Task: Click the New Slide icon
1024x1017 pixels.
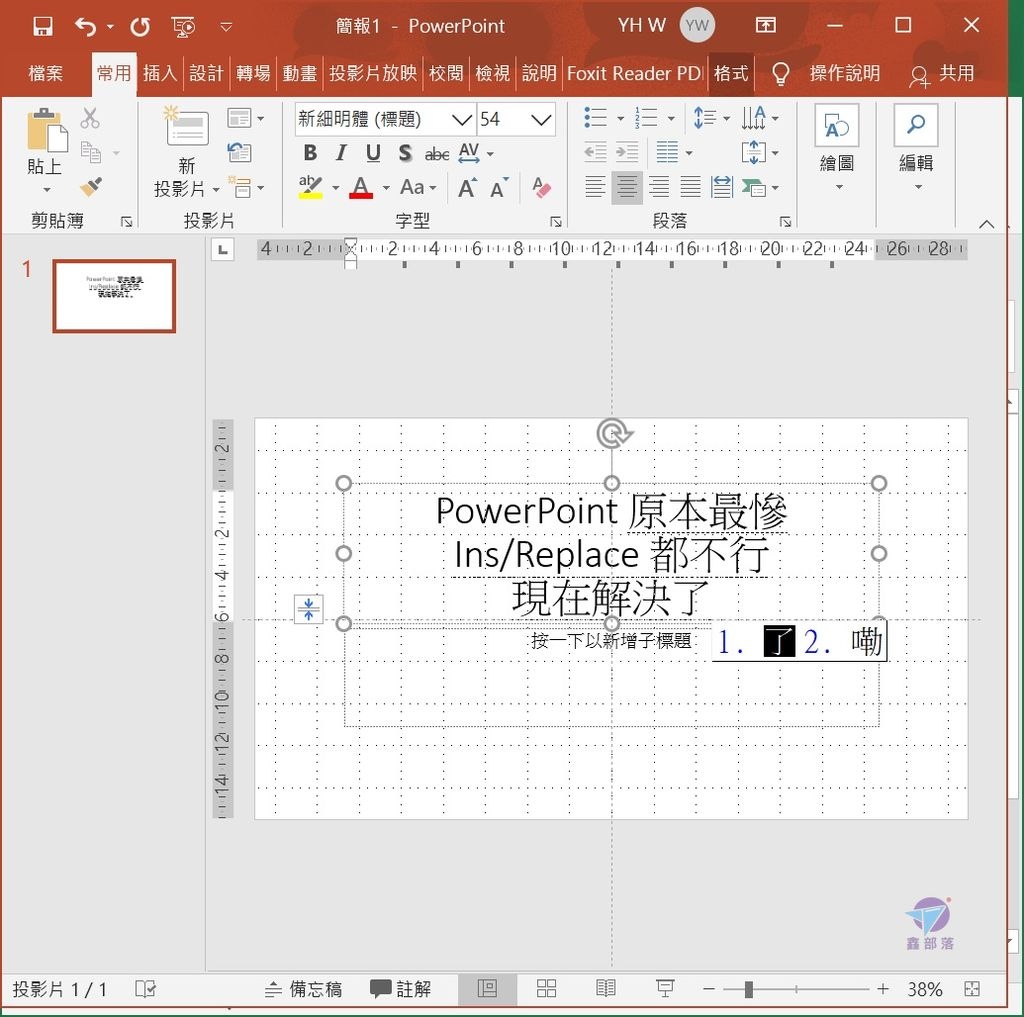Action: click(187, 125)
